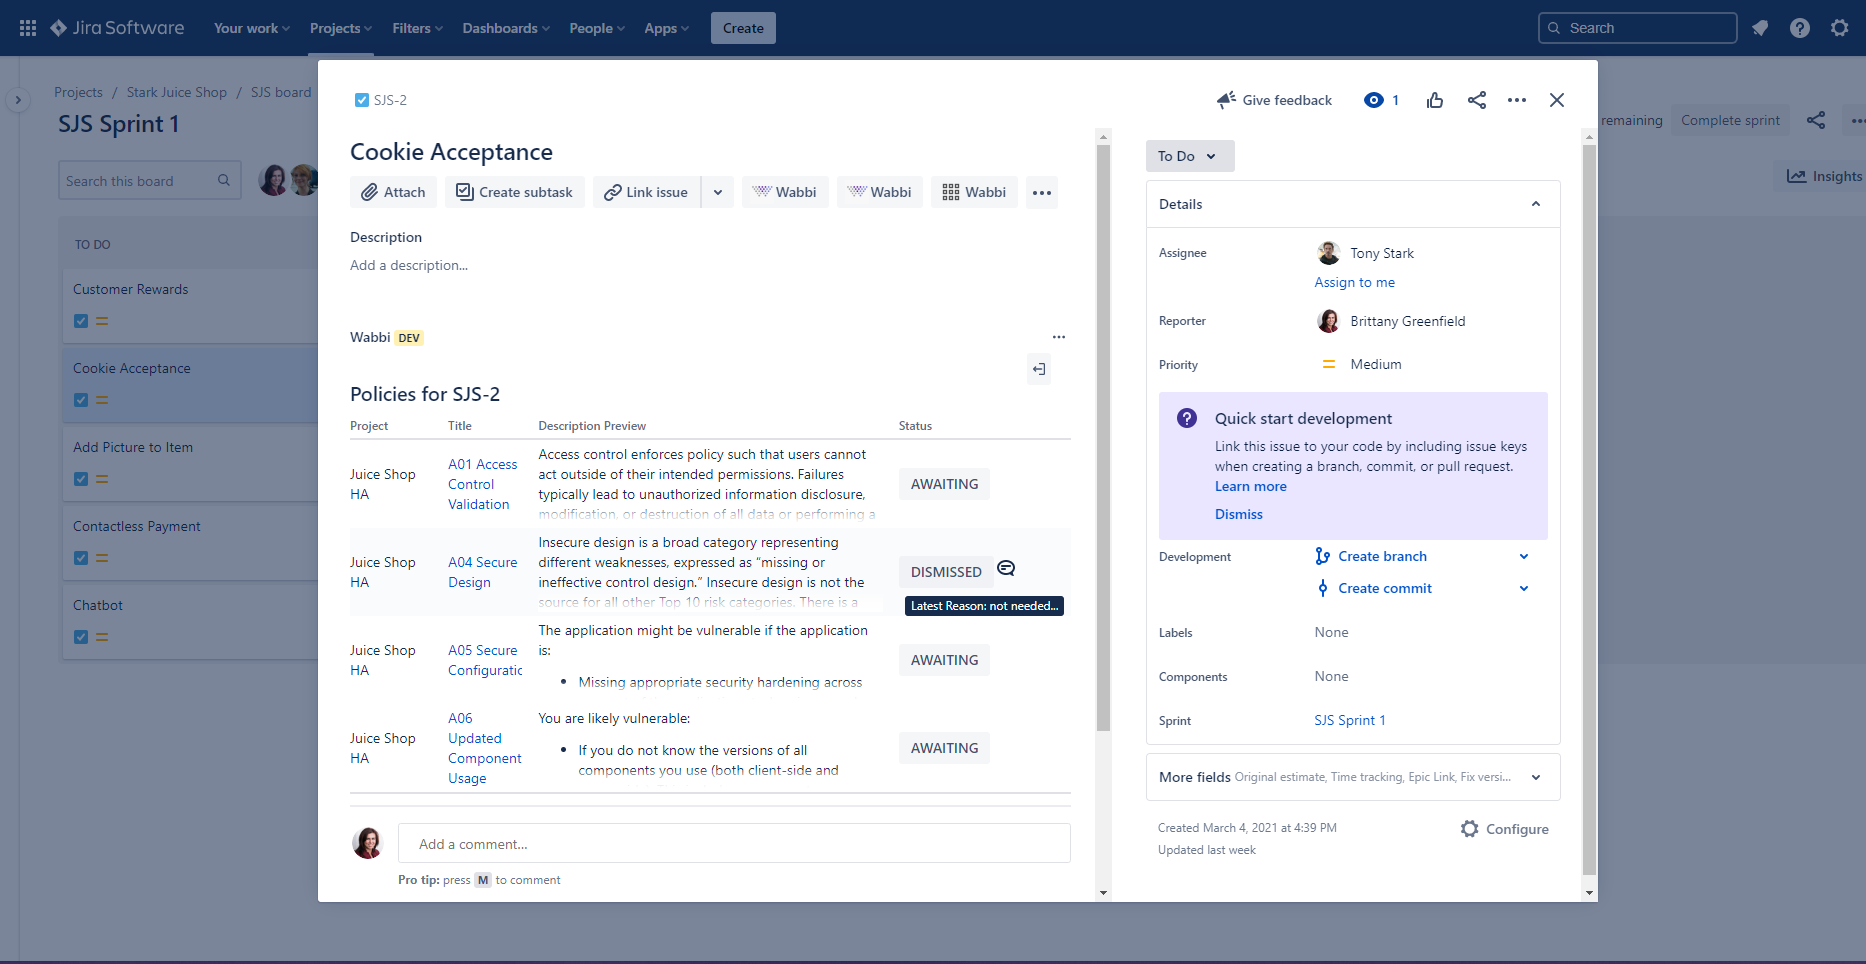The width and height of the screenshot is (1866, 964).
Task: Click the Search this board field
Action: 150,181
